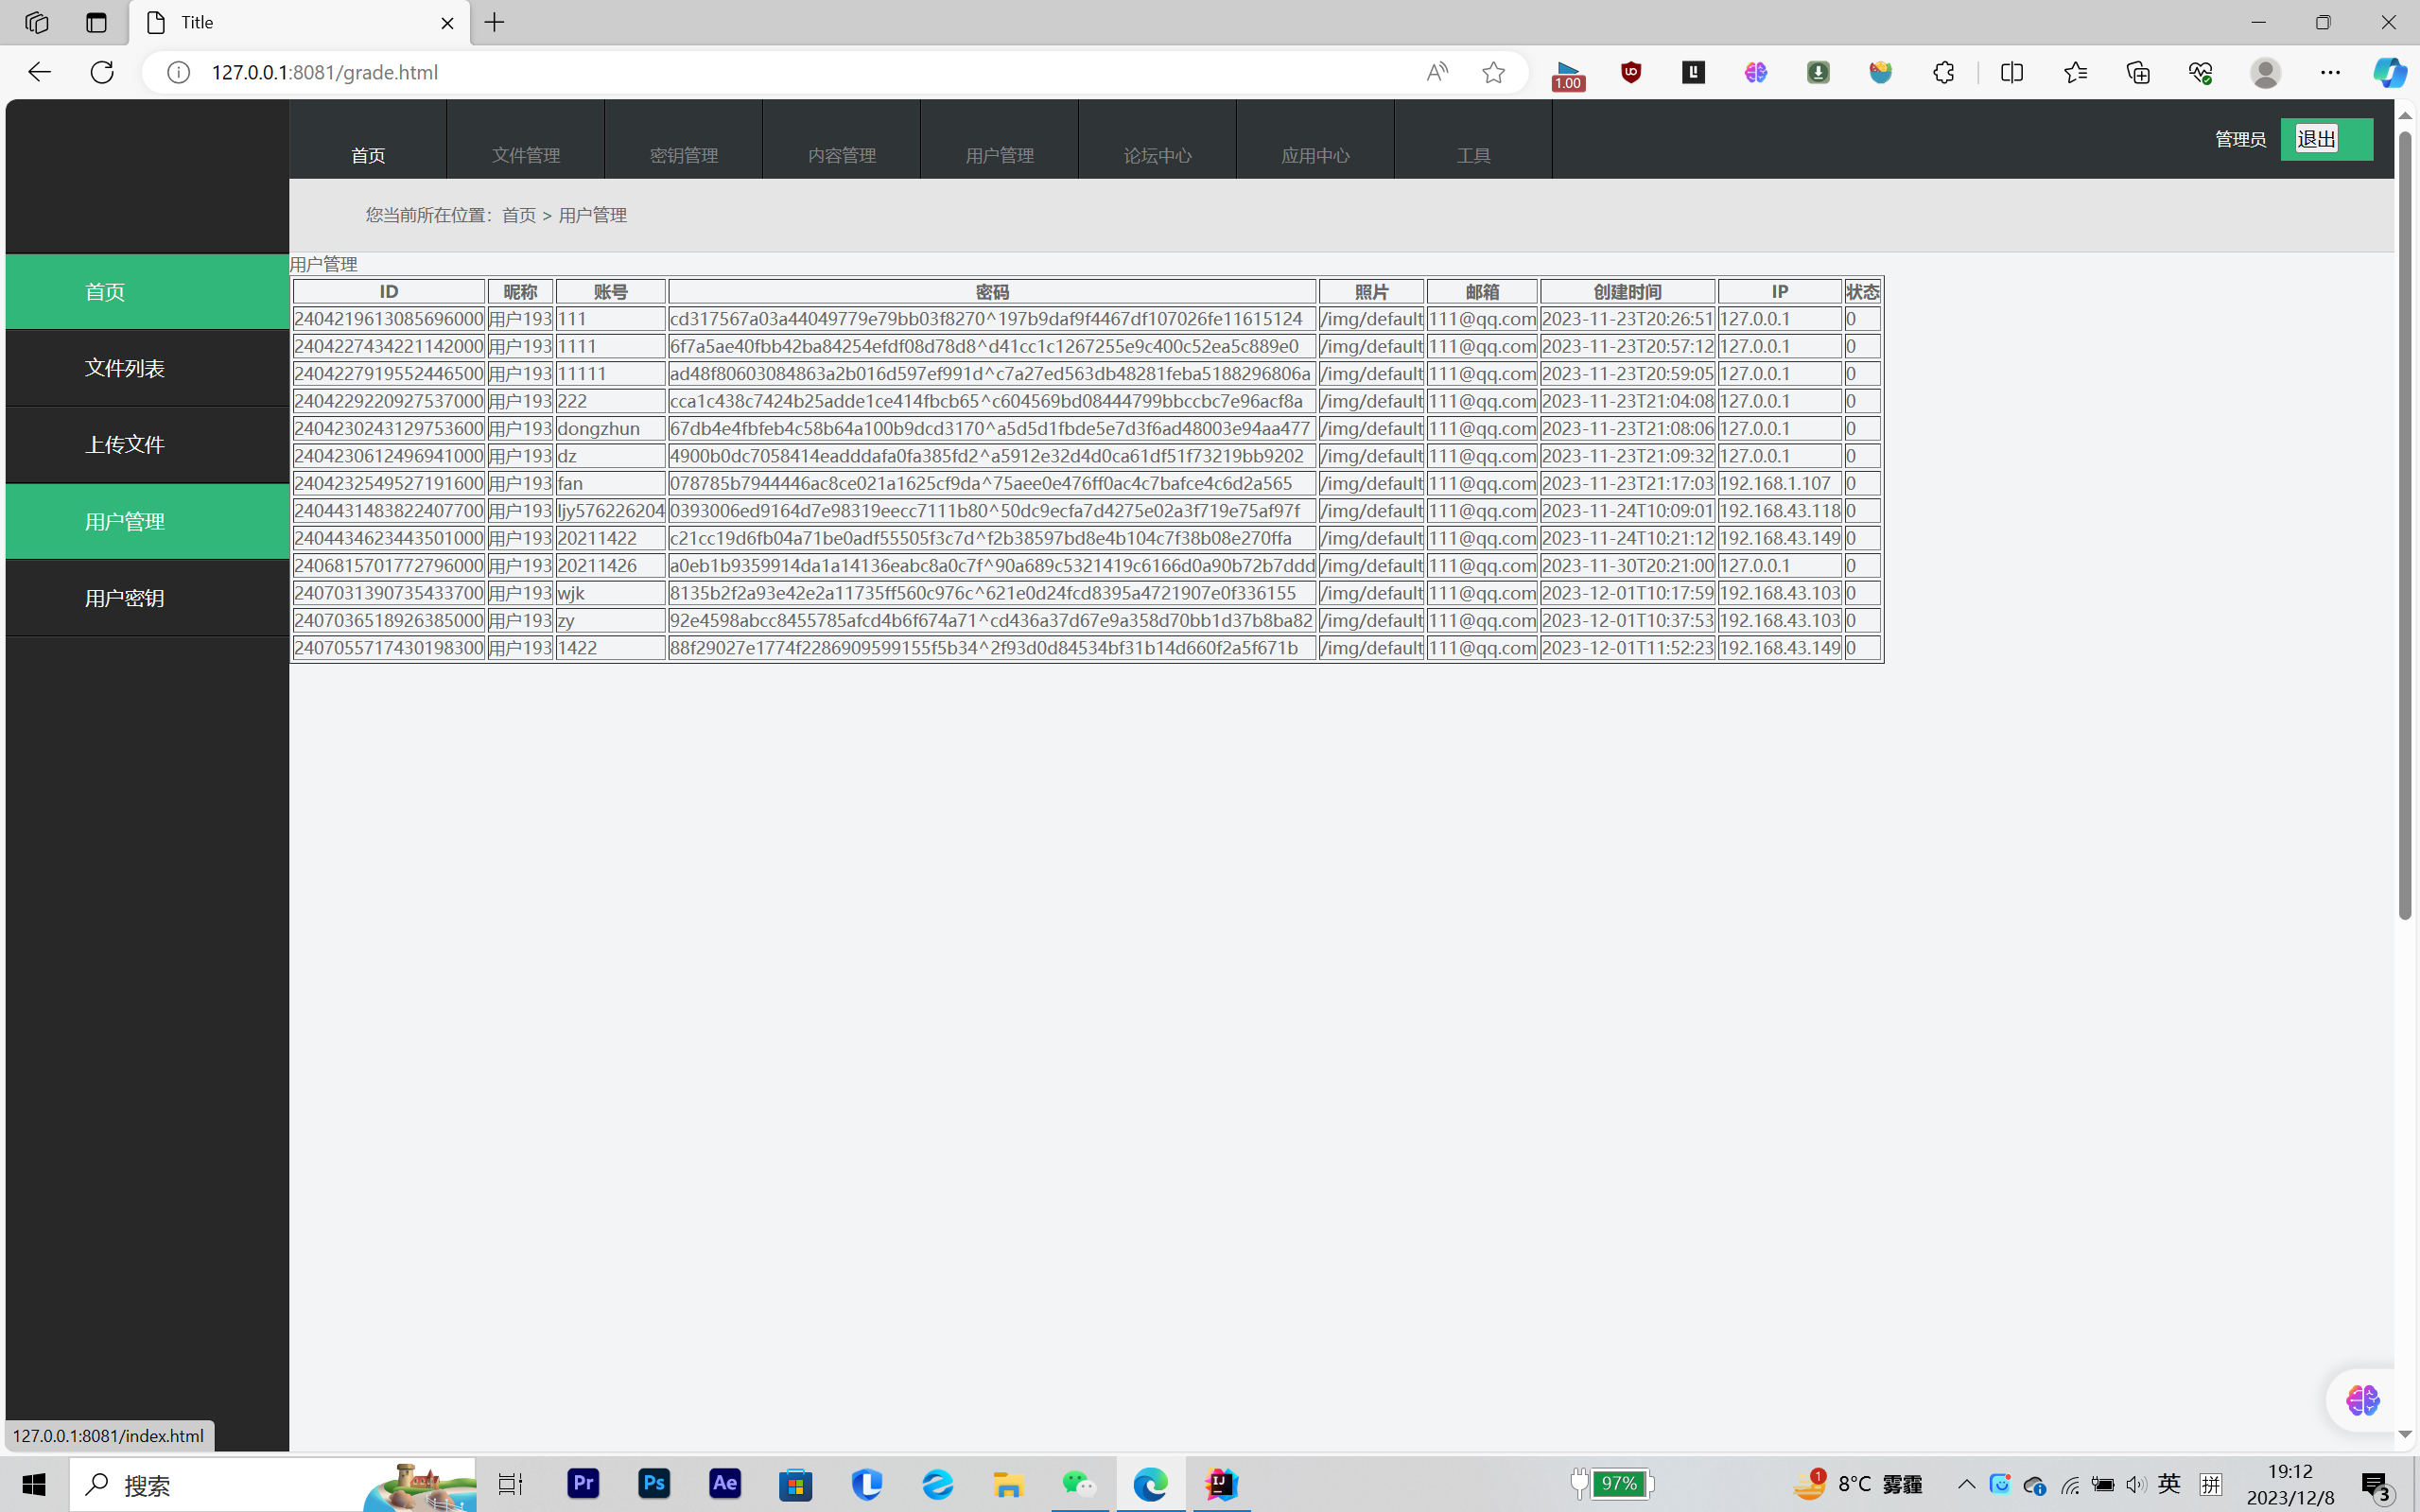Image resolution: width=2420 pixels, height=1512 pixels.
Task: Show hidden system tray icons chevron
Action: (x=1966, y=1484)
